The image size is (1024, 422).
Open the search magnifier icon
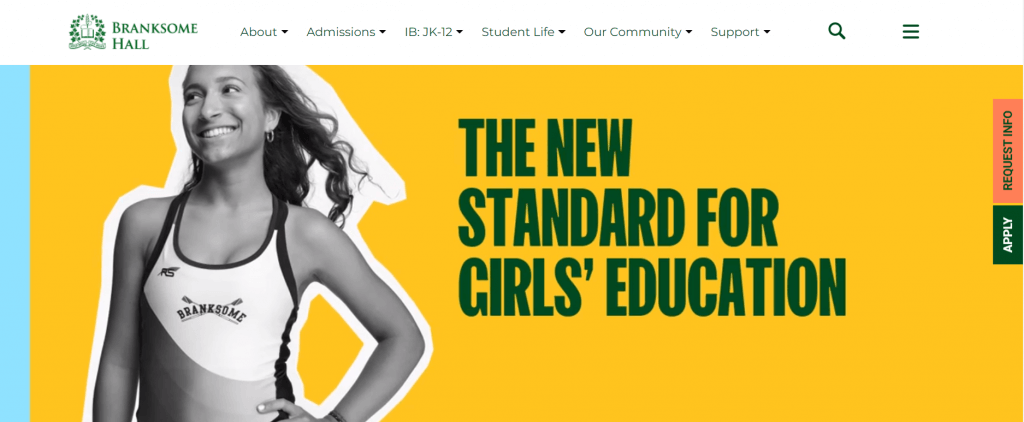click(x=837, y=31)
